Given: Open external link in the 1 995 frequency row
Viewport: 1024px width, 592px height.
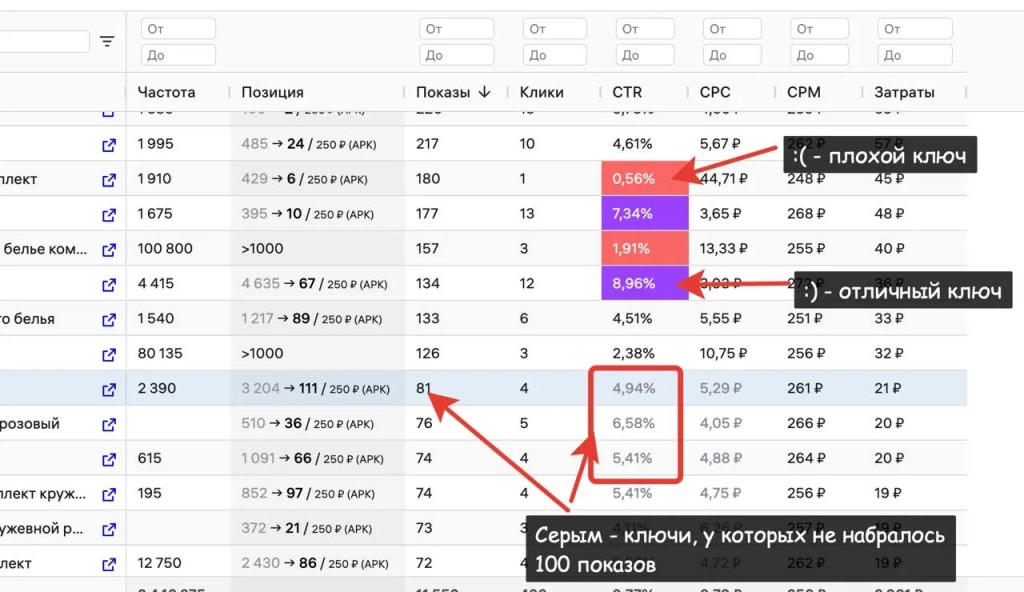Looking at the screenshot, I should 109,144.
